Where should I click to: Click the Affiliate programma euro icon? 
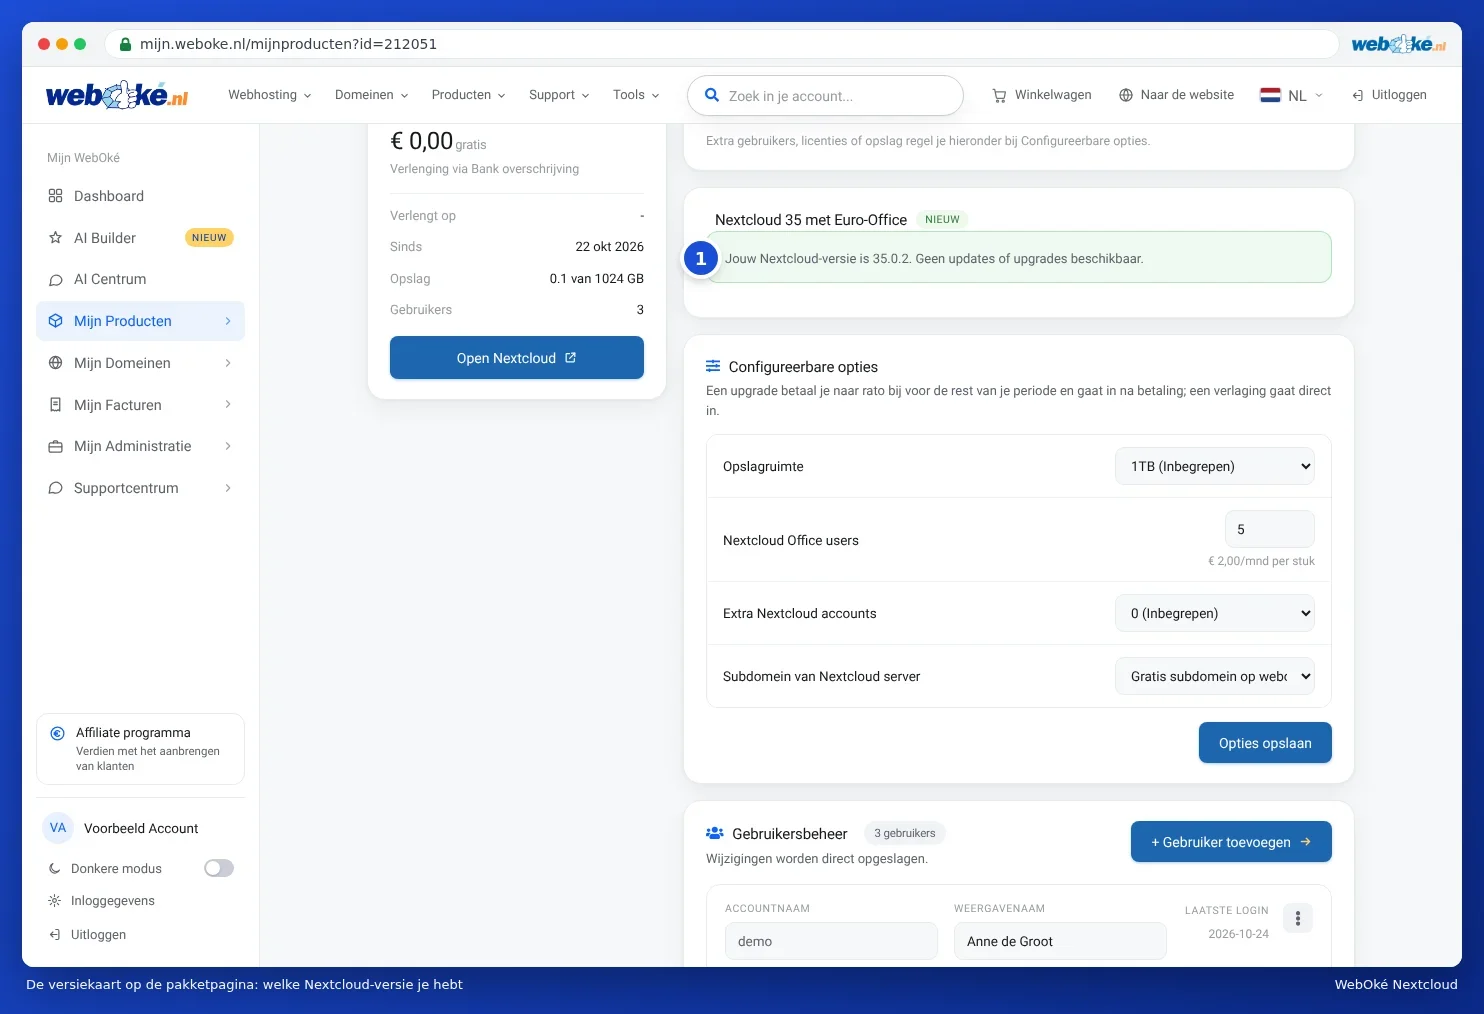[x=58, y=733]
